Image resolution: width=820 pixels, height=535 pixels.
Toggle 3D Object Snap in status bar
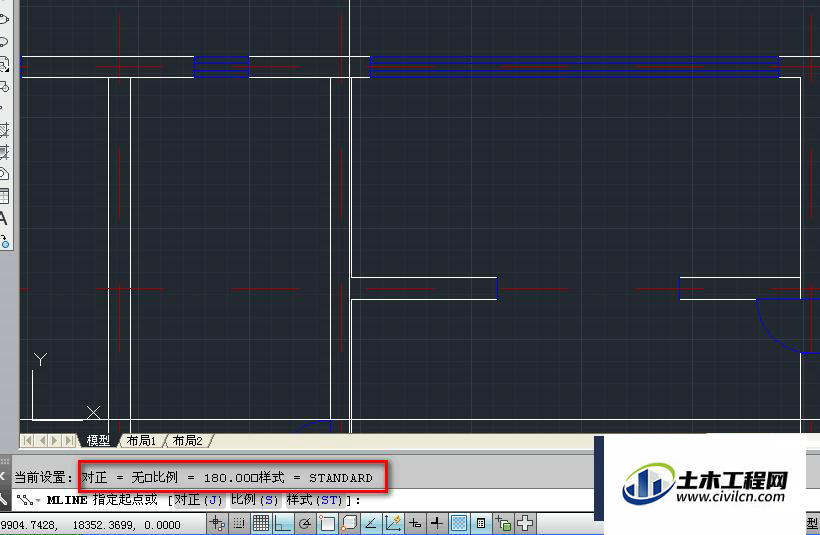click(349, 523)
